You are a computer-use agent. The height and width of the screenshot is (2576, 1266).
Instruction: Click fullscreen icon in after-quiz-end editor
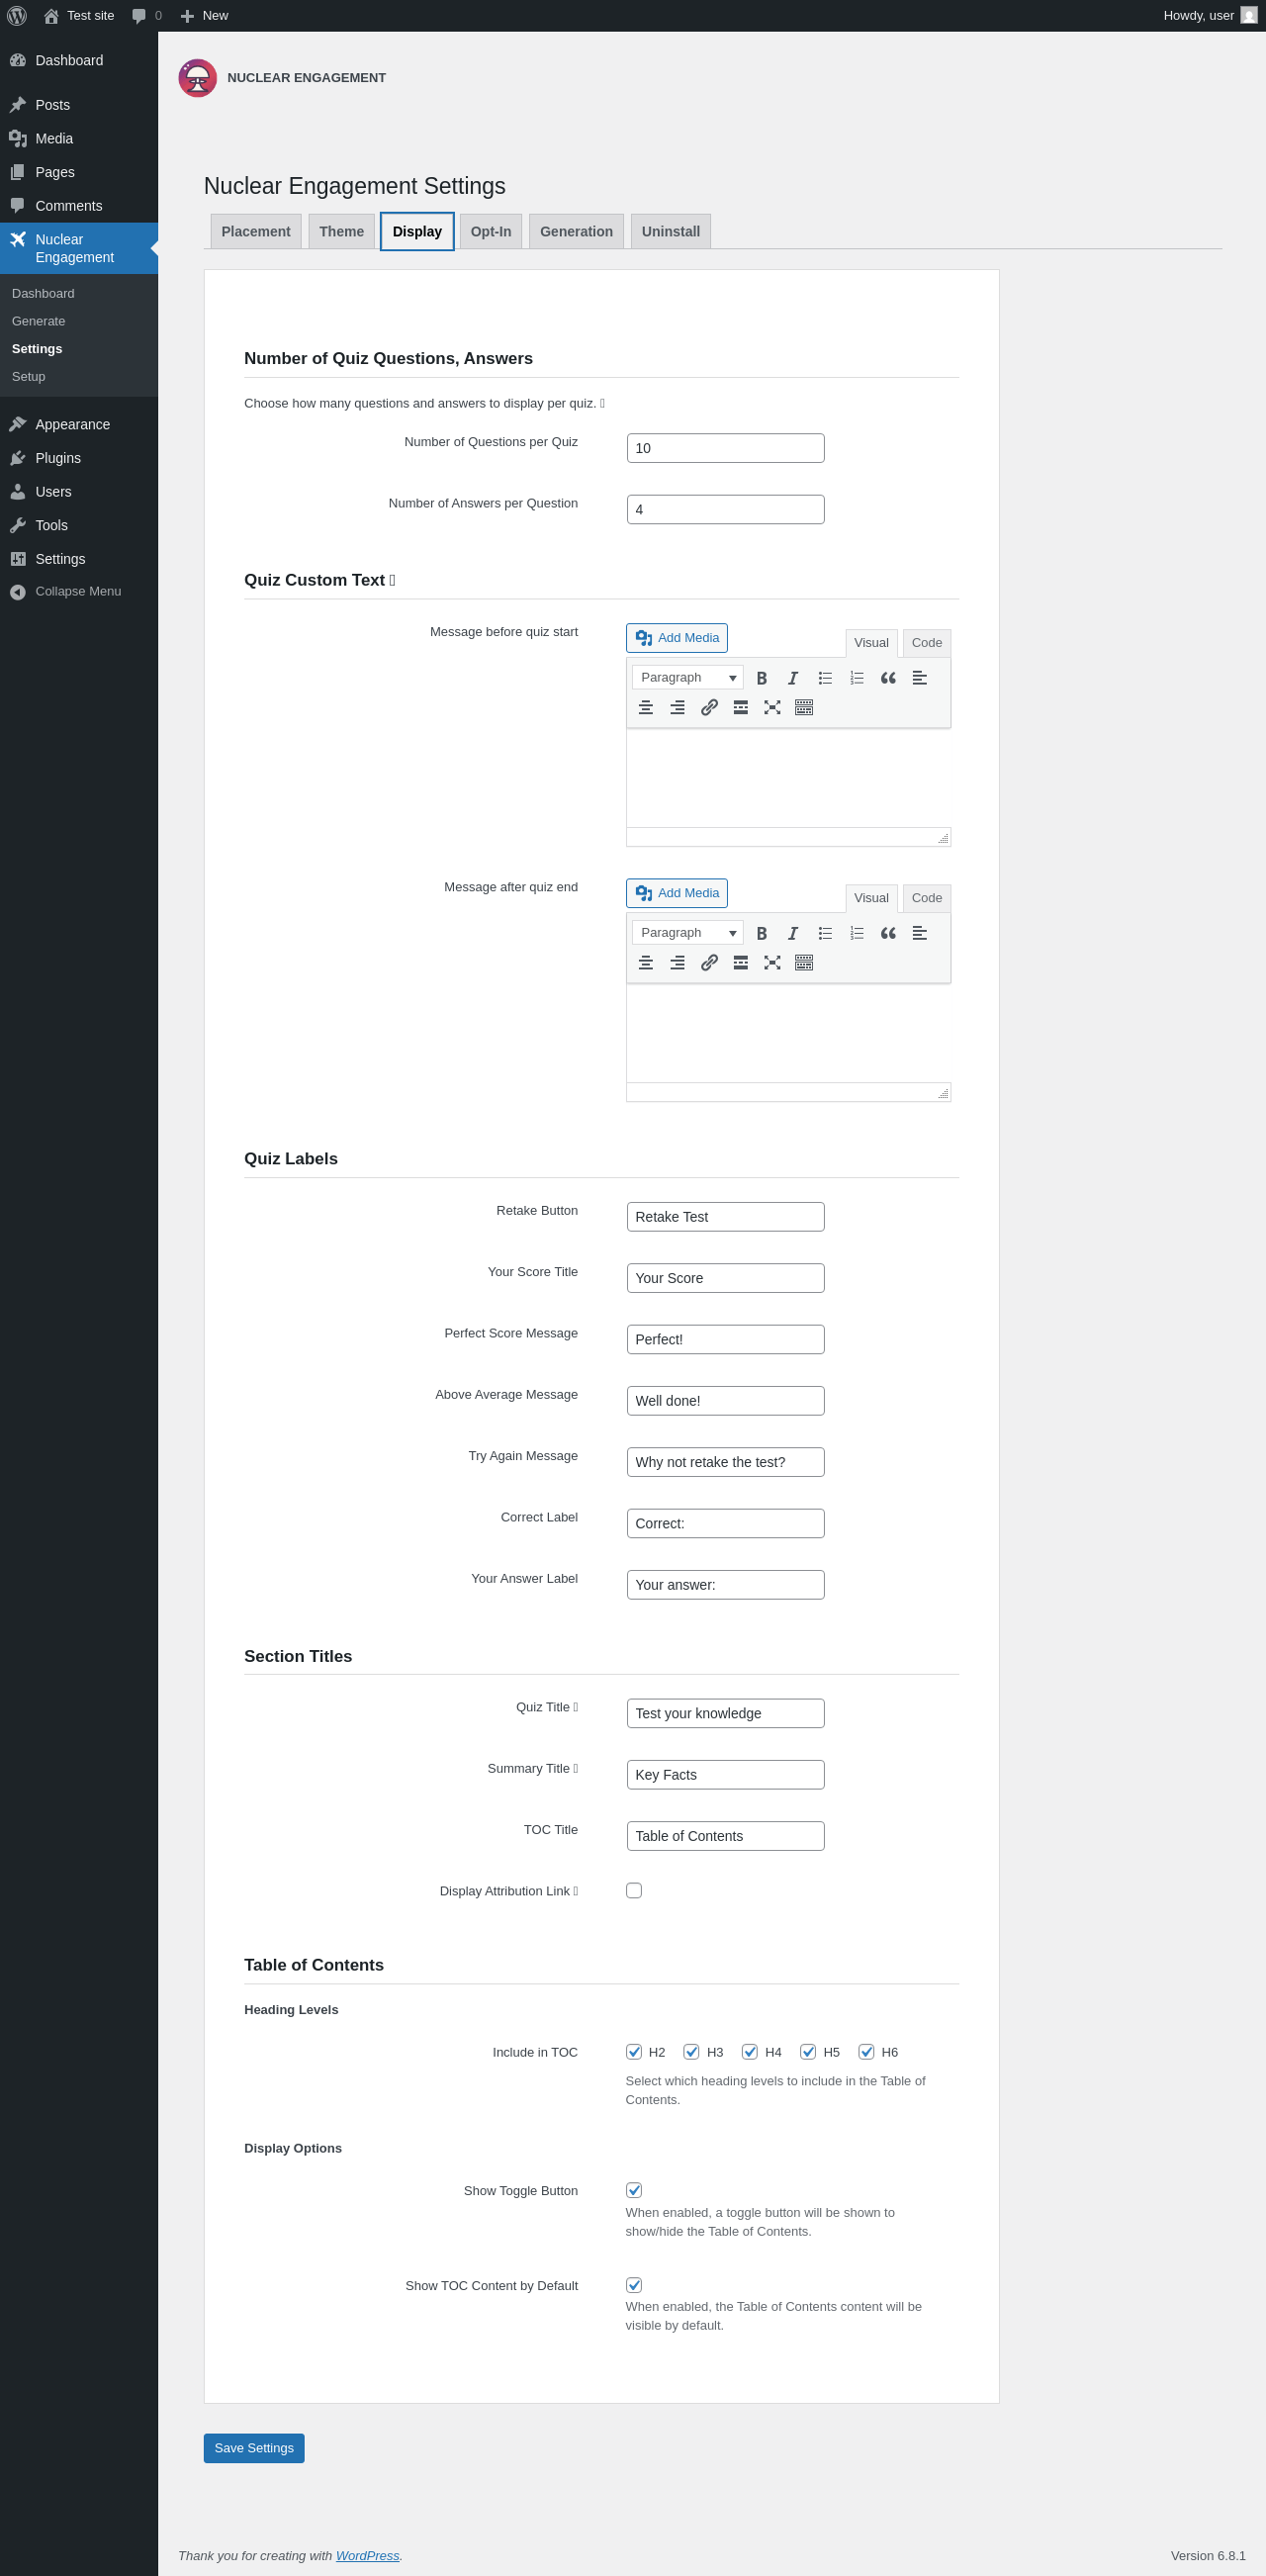772,962
